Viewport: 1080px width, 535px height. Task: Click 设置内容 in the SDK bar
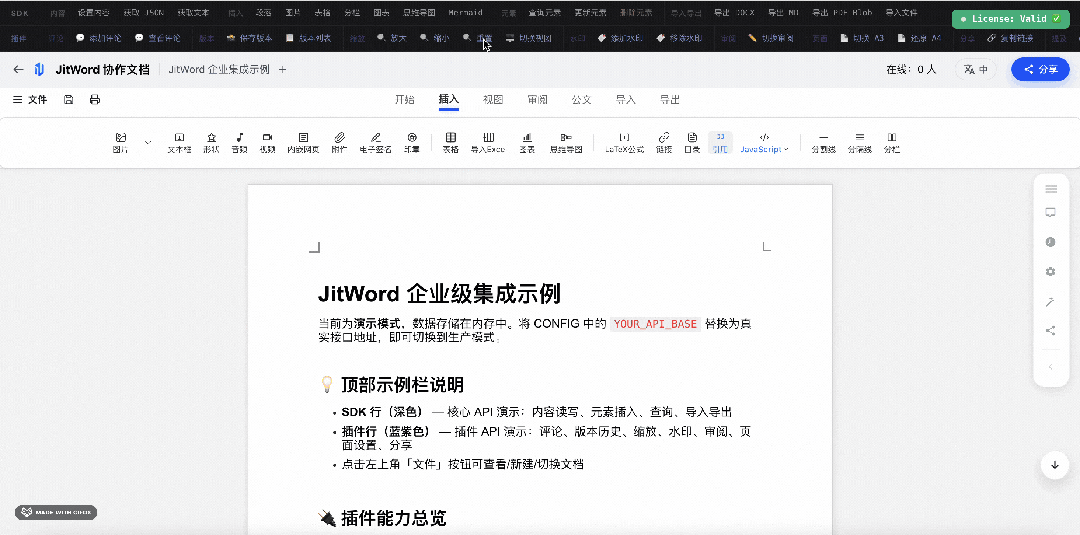pos(94,12)
